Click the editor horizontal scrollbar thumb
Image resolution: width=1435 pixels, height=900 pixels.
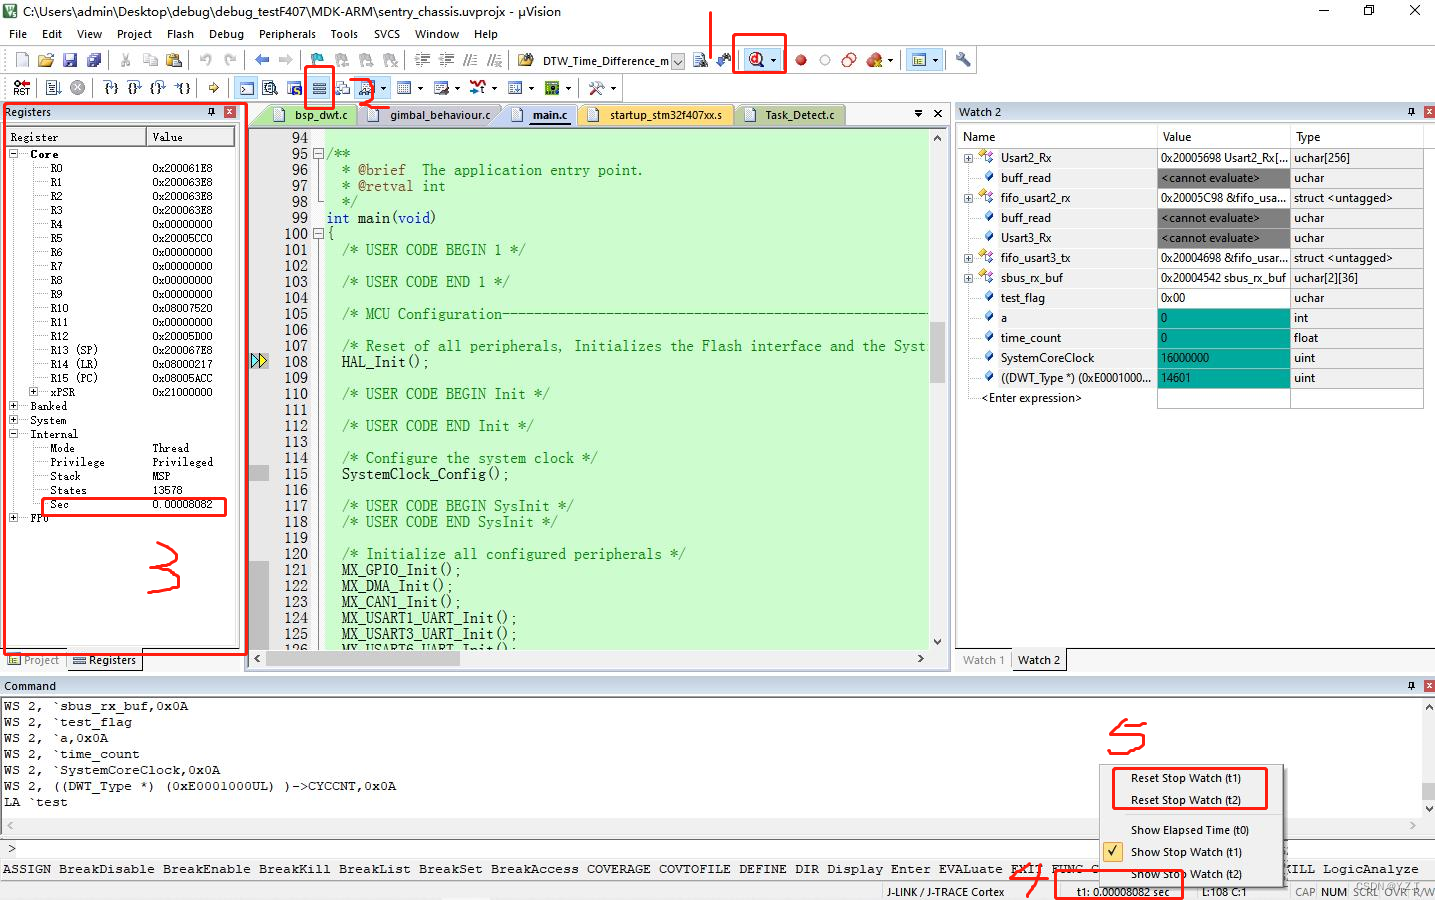tap(363, 658)
